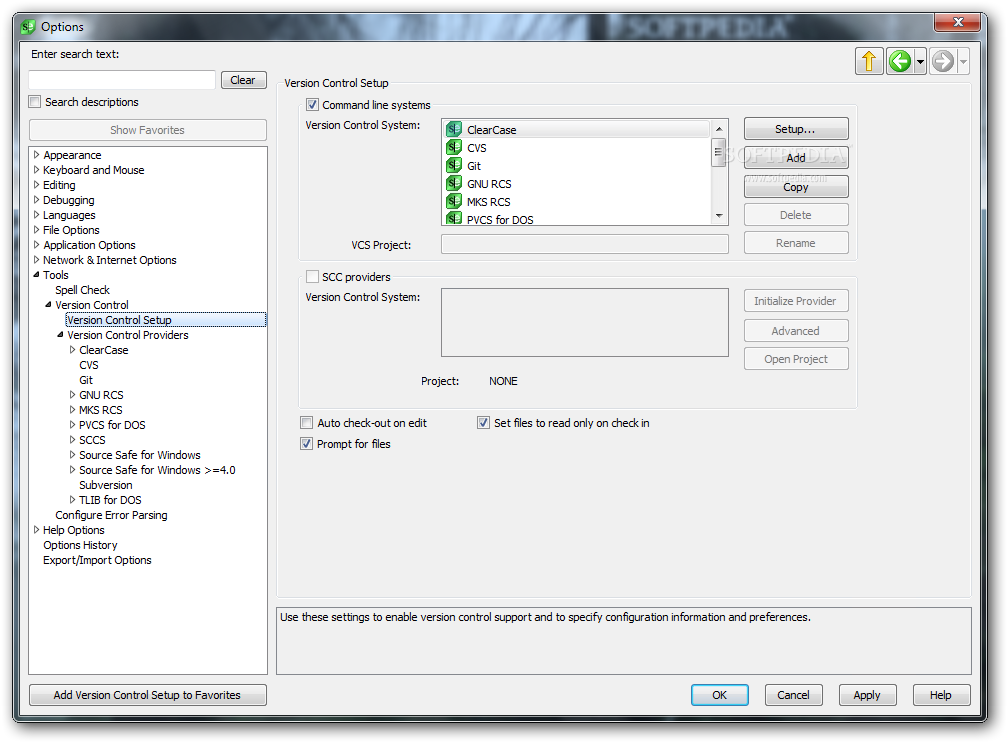Expand the Keyboard and Mouse node
Screen dimensions: 1008x743
(x=37, y=170)
